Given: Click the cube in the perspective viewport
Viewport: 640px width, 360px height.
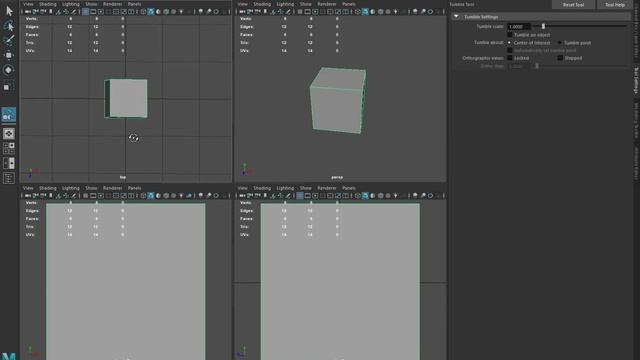Looking at the screenshot, I should (338, 100).
